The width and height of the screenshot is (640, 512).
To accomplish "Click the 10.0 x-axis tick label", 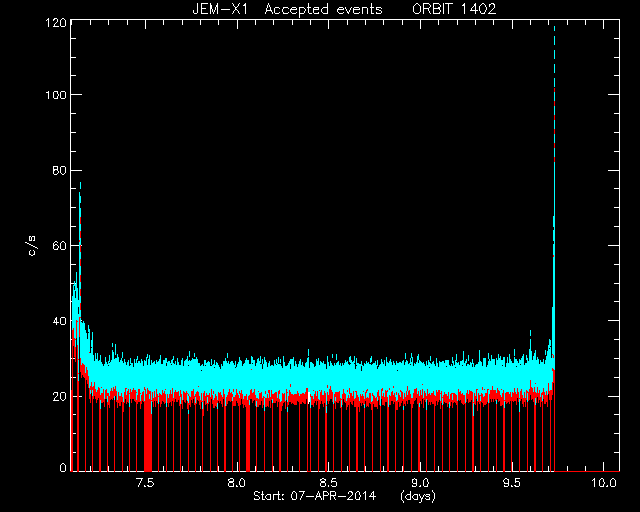I will tap(604, 483).
